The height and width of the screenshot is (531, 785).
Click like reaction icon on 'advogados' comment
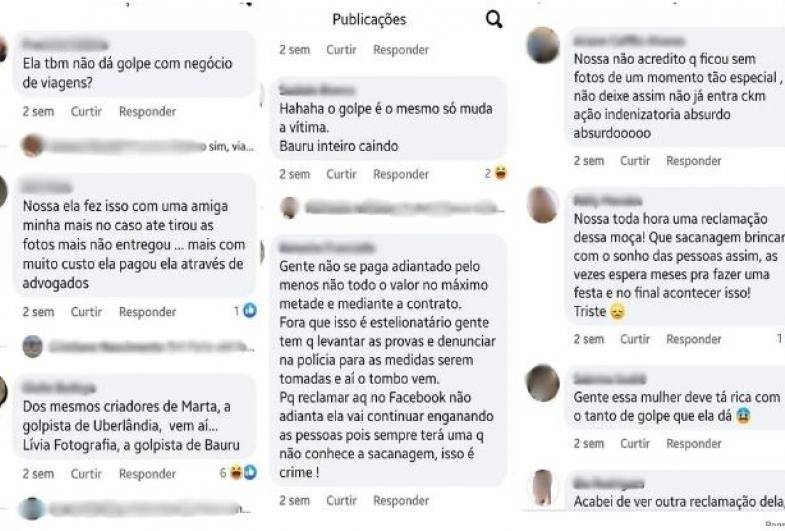click(250, 311)
